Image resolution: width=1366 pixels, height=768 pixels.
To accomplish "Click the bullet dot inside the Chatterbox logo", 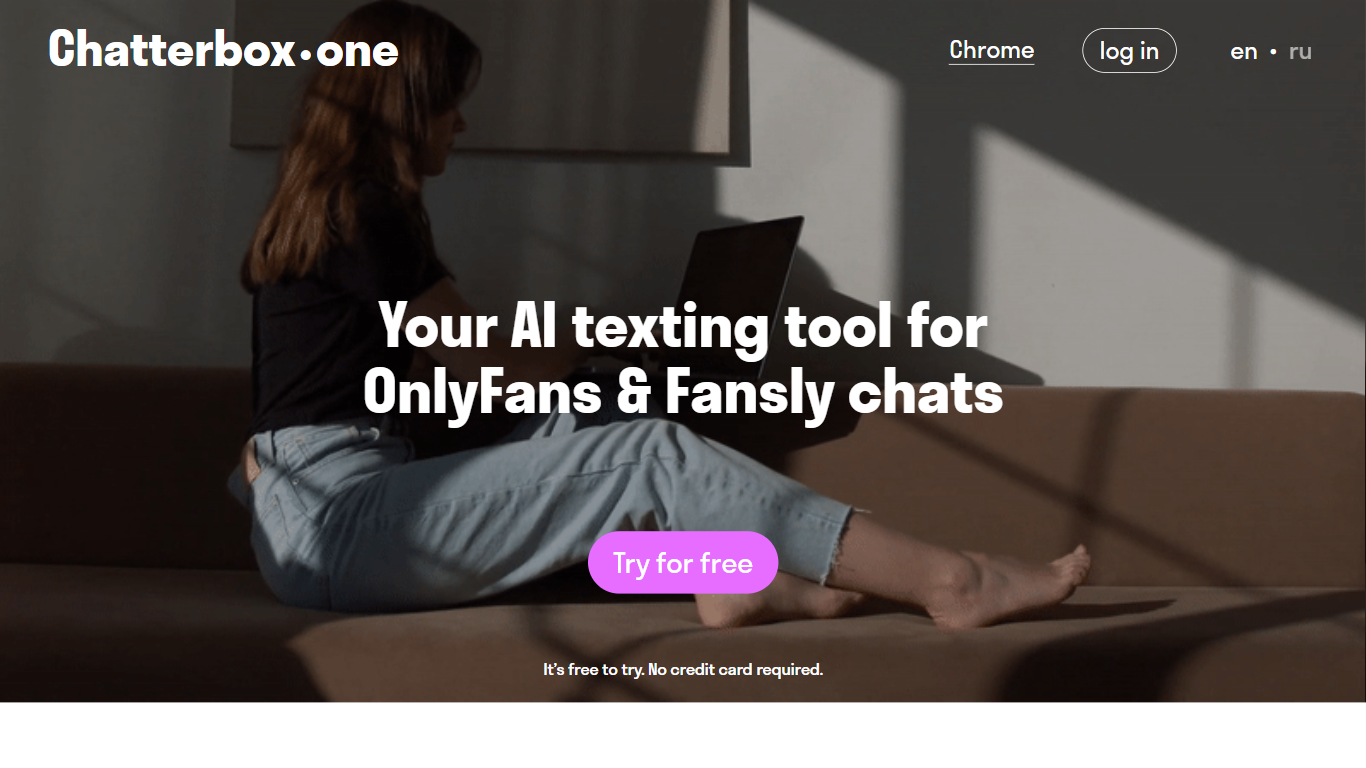I will coord(306,55).
